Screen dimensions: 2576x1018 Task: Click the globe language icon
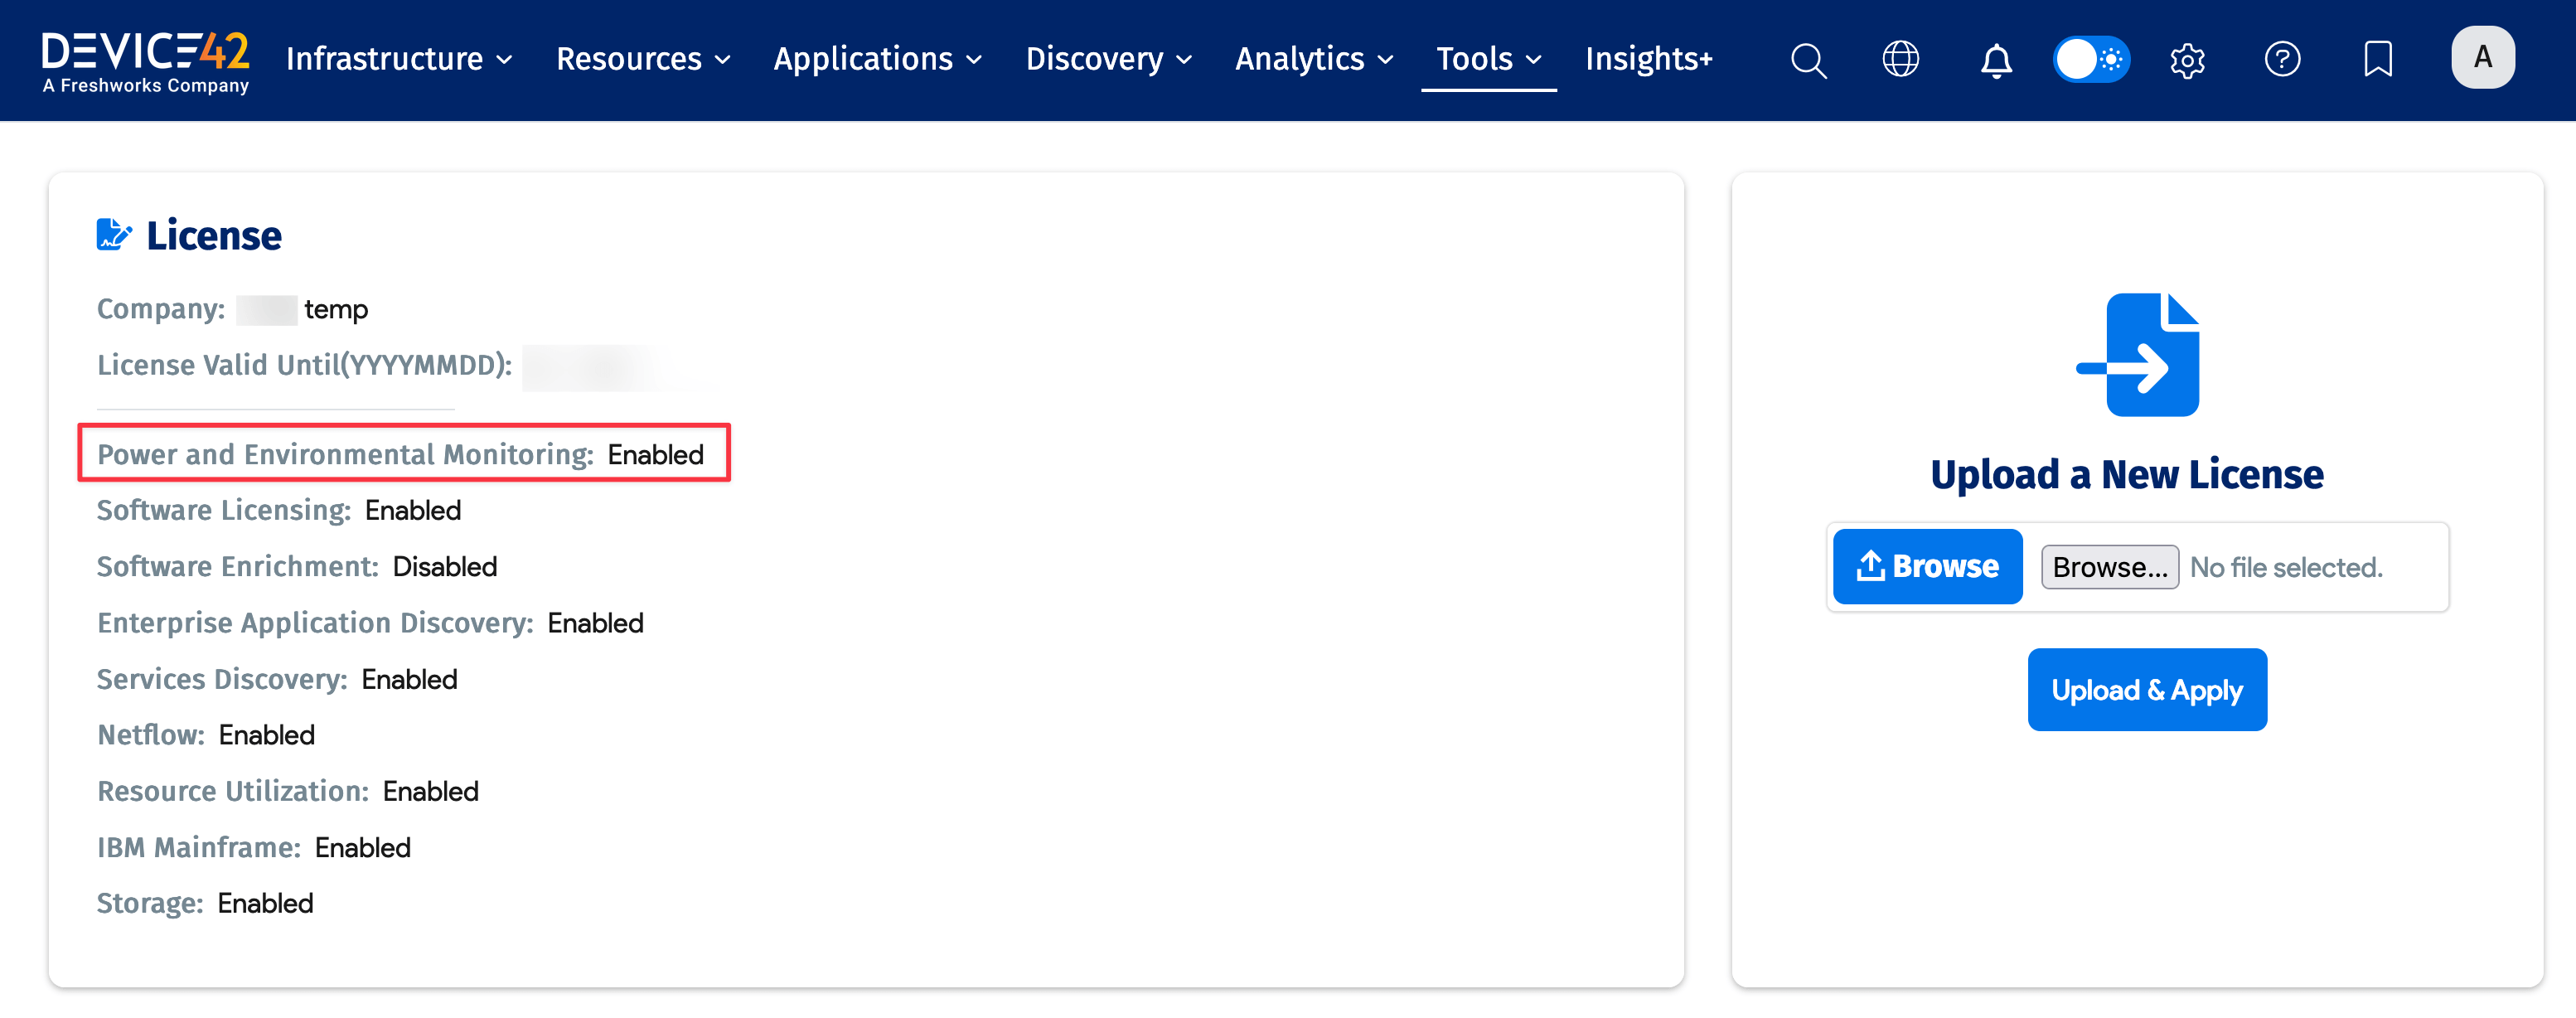(1900, 59)
